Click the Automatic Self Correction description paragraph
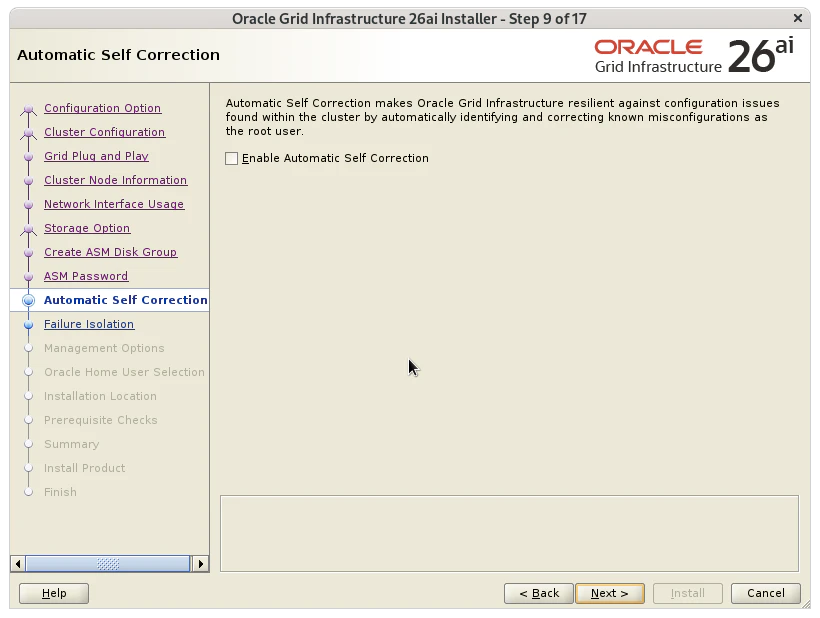The height and width of the screenshot is (618, 820). click(x=503, y=117)
